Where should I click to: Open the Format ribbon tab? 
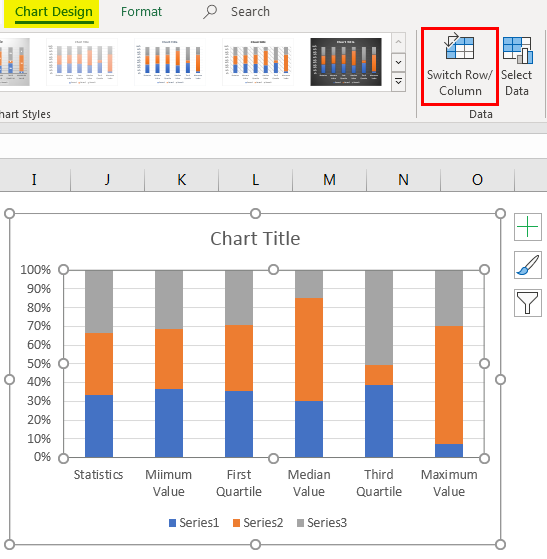tap(141, 12)
